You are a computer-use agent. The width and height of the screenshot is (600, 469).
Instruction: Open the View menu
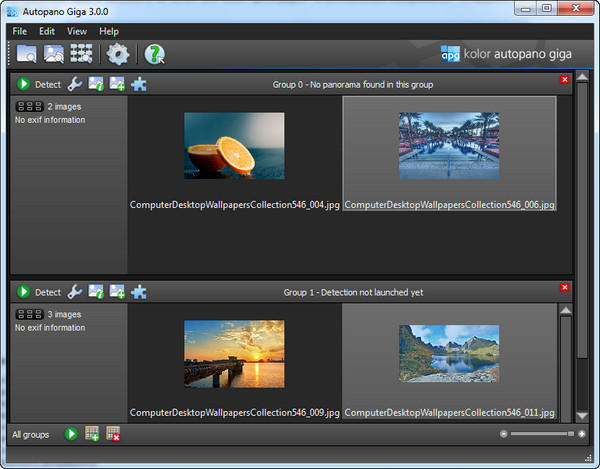77,31
